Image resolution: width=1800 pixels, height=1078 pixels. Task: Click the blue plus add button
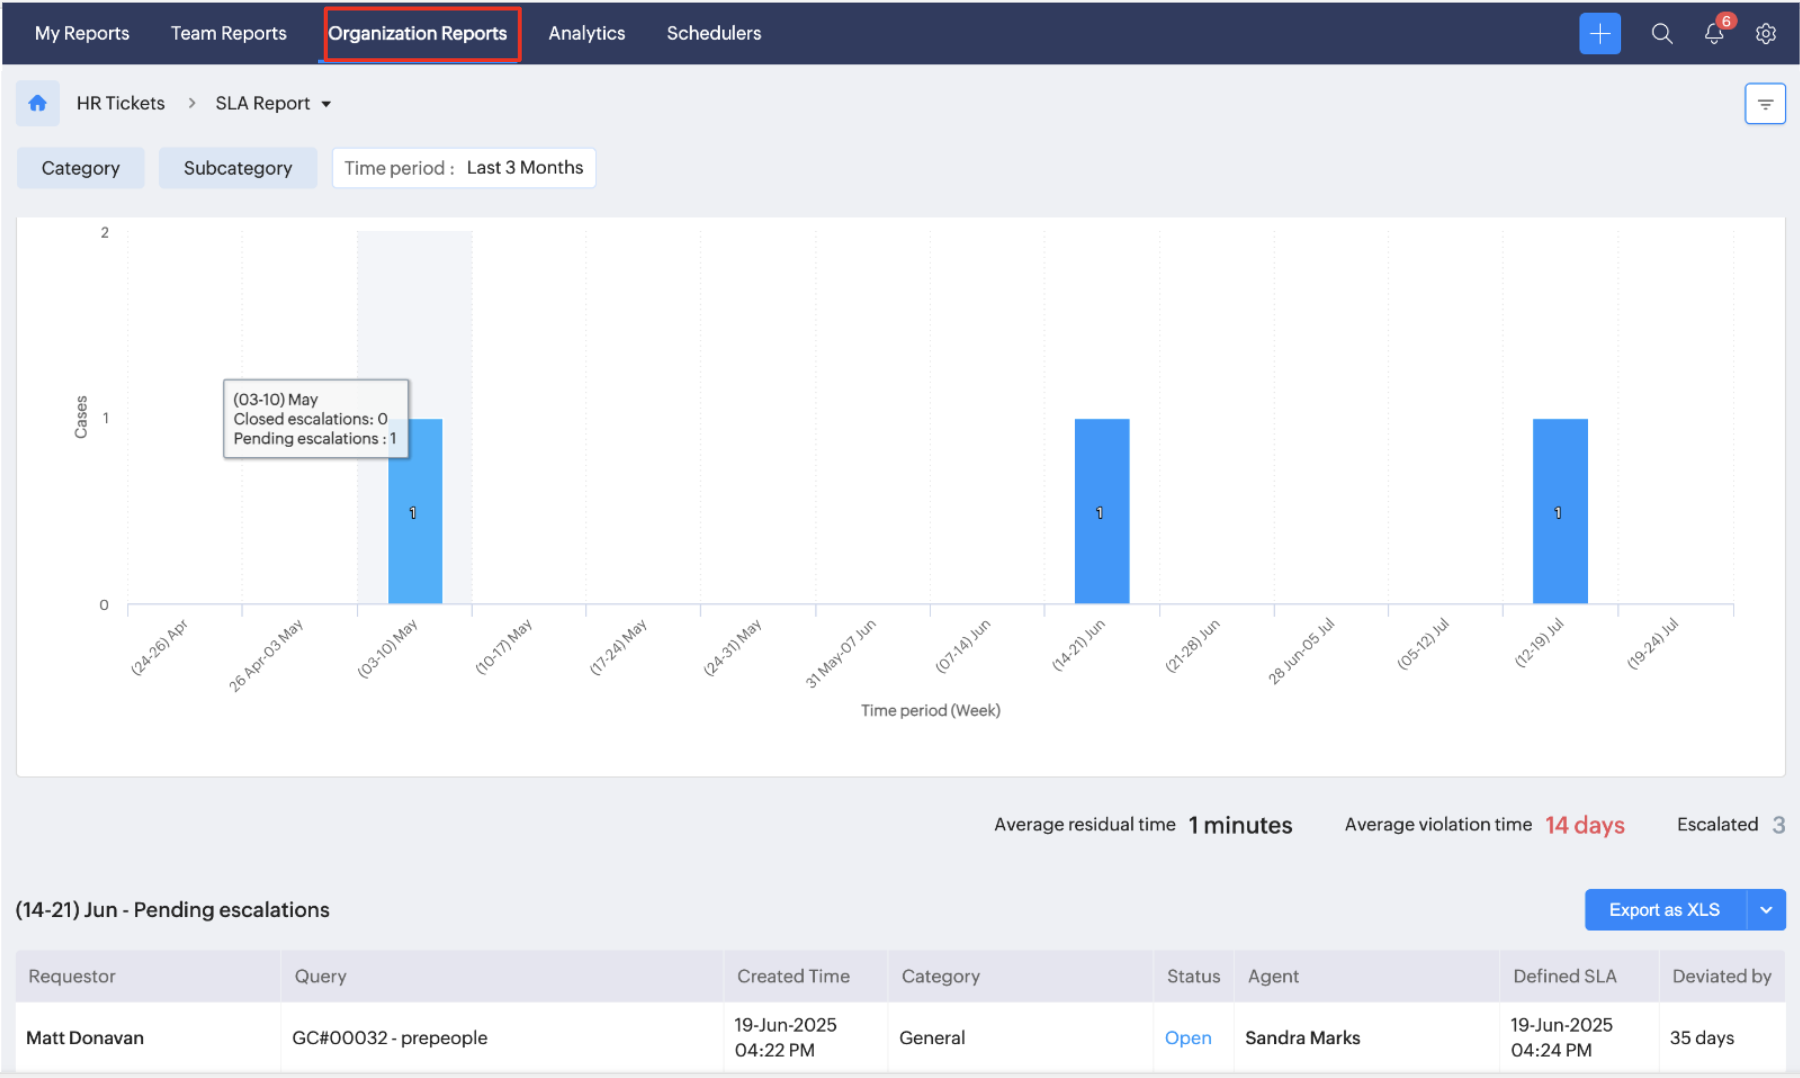(x=1599, y=34)
